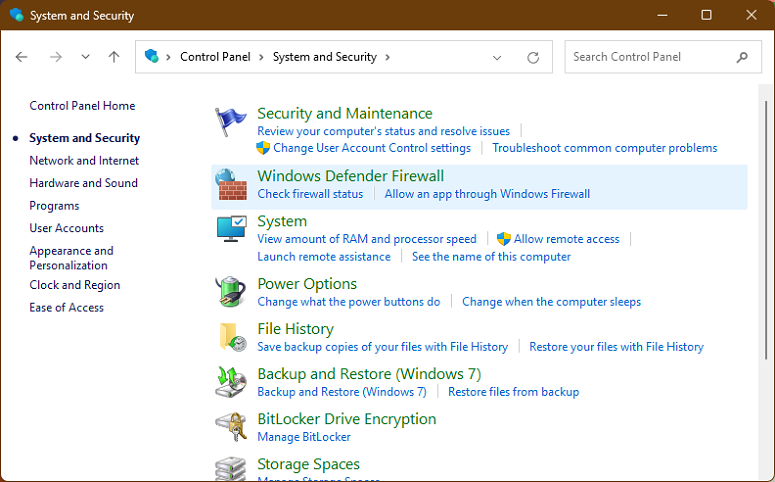The width and height of the screenshot is (775, 482).
Task: Review your computer's status and resolve issues
Action: point(384,131)
